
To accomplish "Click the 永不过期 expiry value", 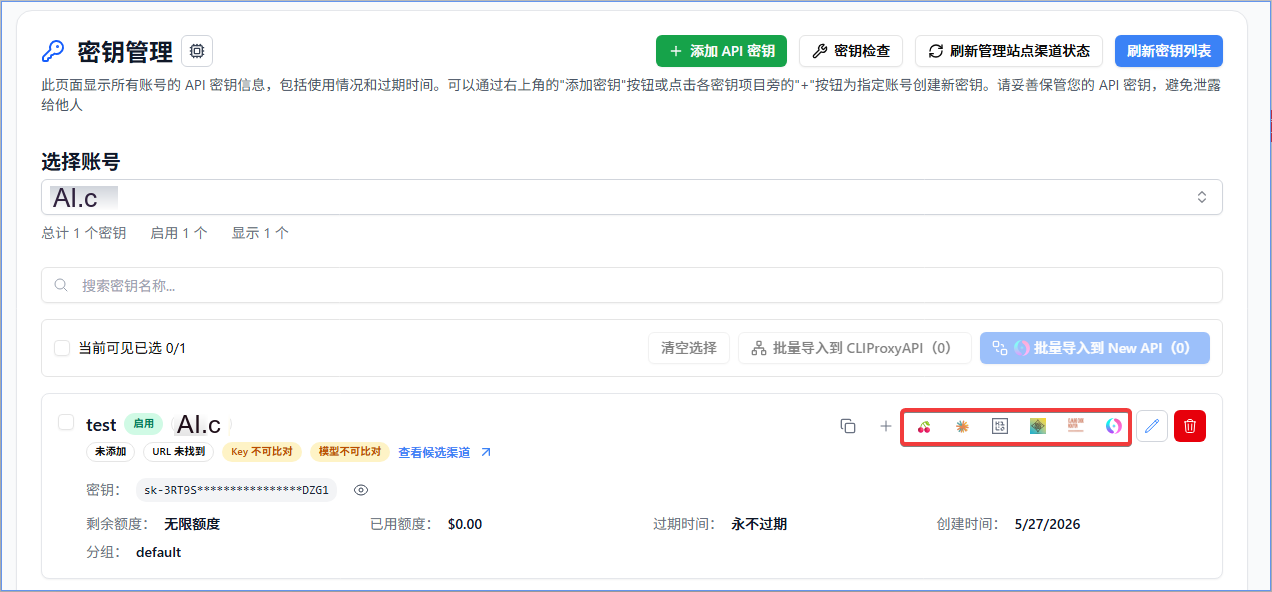I will [759, 524].
